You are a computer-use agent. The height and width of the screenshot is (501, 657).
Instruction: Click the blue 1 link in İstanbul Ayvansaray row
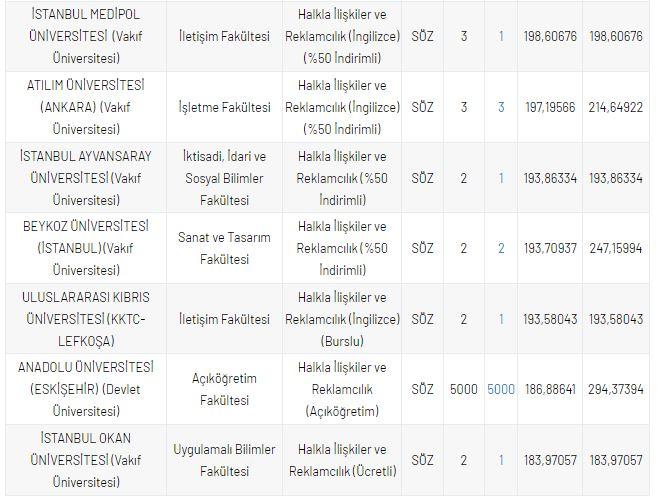pos(501,178)
